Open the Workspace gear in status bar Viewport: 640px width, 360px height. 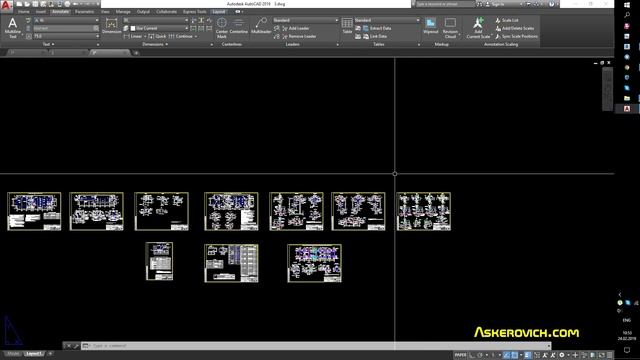coord(562,355)
